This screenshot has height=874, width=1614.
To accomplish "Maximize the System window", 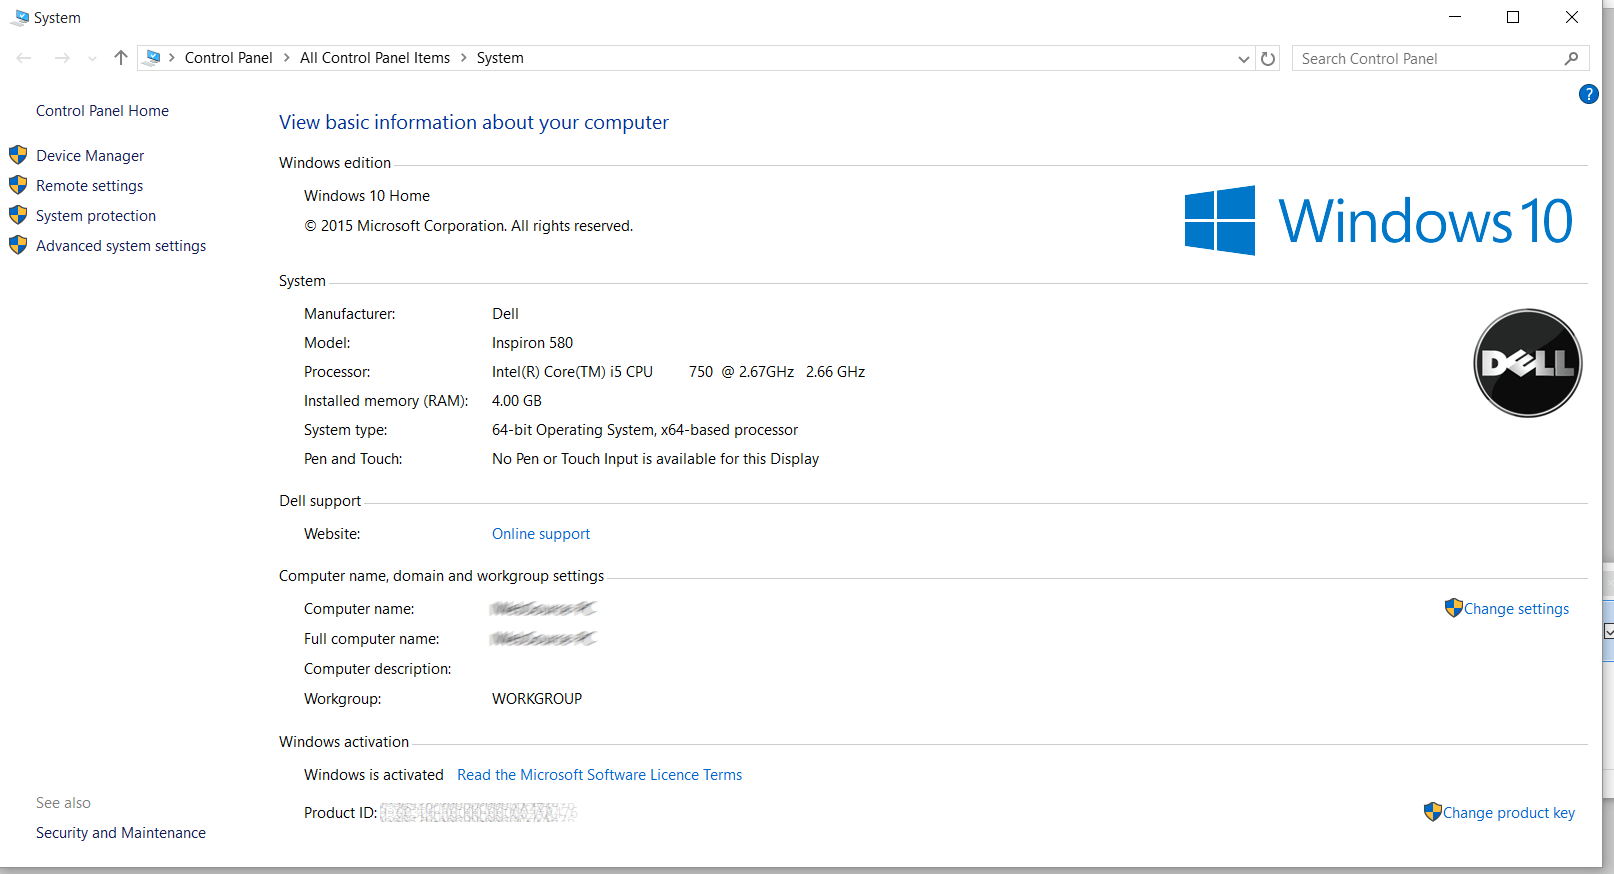I will 1513,17.
